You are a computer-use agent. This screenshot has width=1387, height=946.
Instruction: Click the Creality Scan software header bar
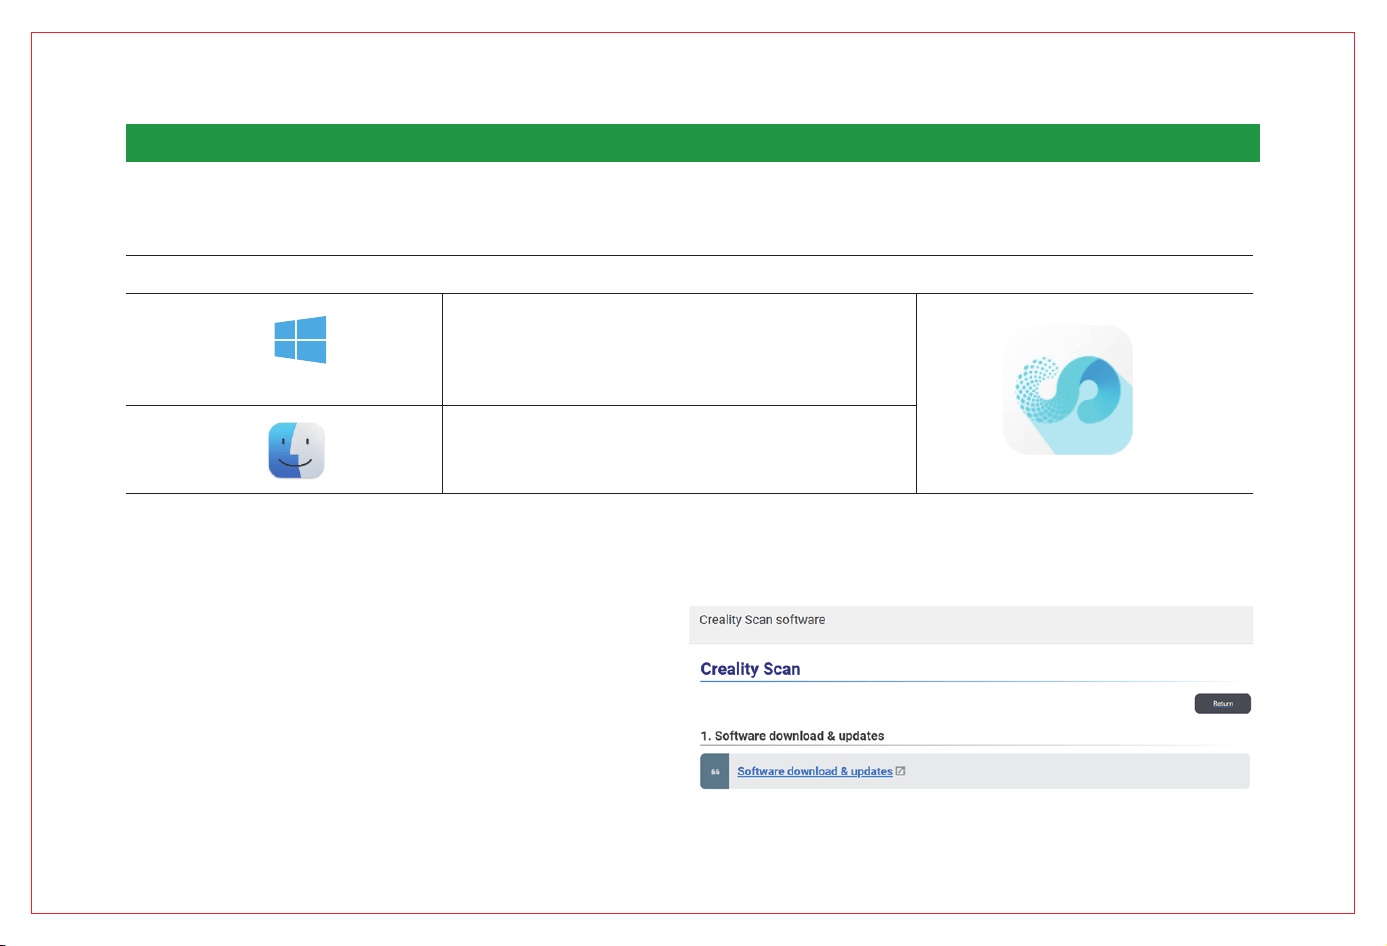[x=970, y=624]
